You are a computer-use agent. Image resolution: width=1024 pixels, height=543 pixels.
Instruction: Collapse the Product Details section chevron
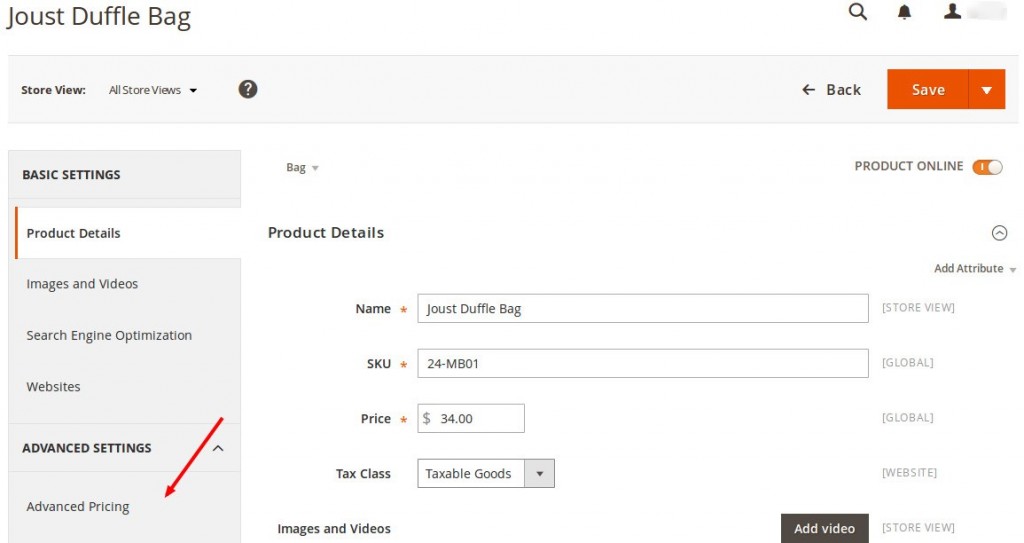(x=998, y=233)
